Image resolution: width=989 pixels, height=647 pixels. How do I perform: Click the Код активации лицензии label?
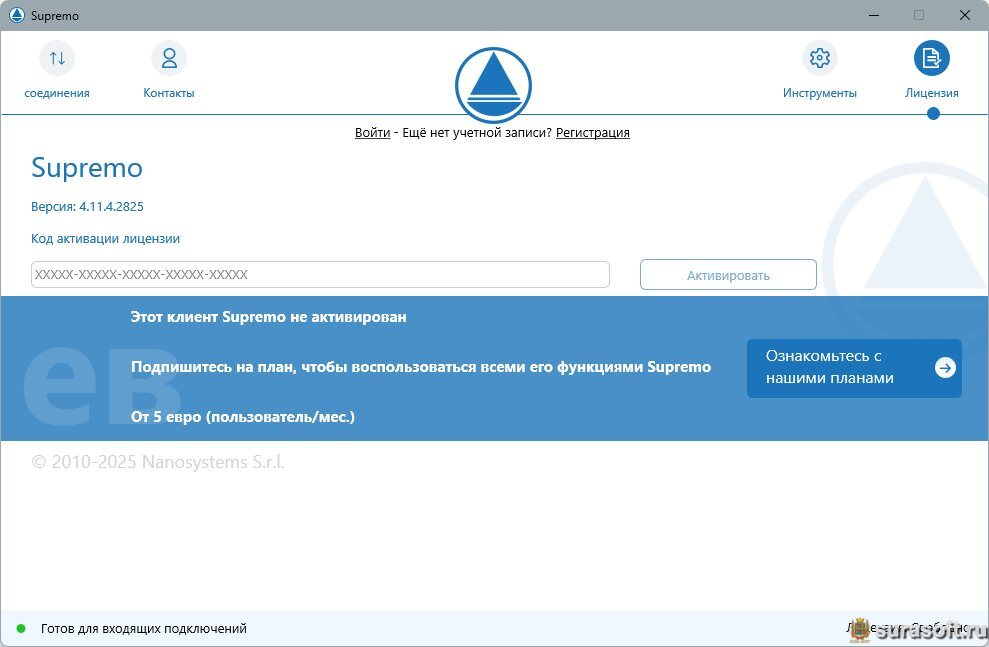coord(105,238)
